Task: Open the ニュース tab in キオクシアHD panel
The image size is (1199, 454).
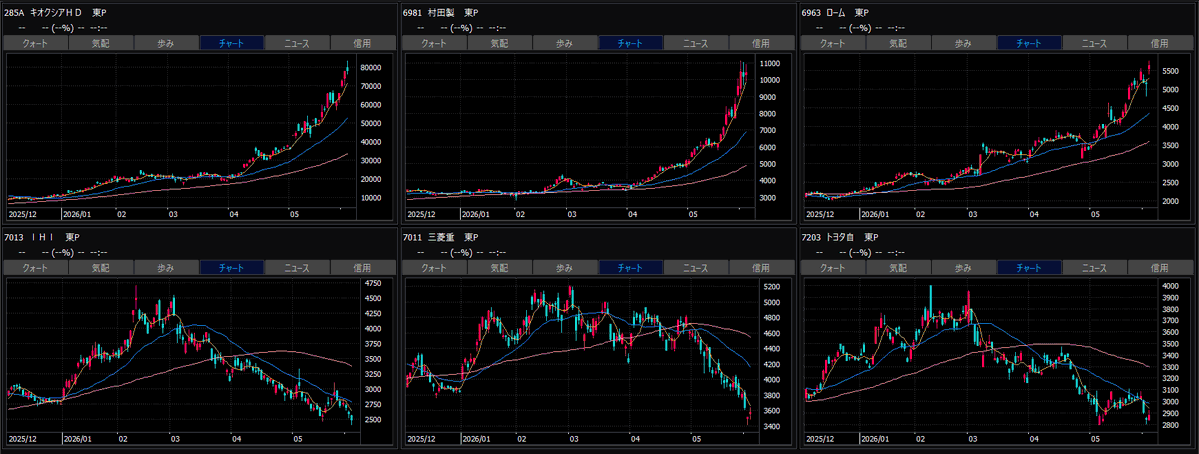Action: [x=297, y=43]
